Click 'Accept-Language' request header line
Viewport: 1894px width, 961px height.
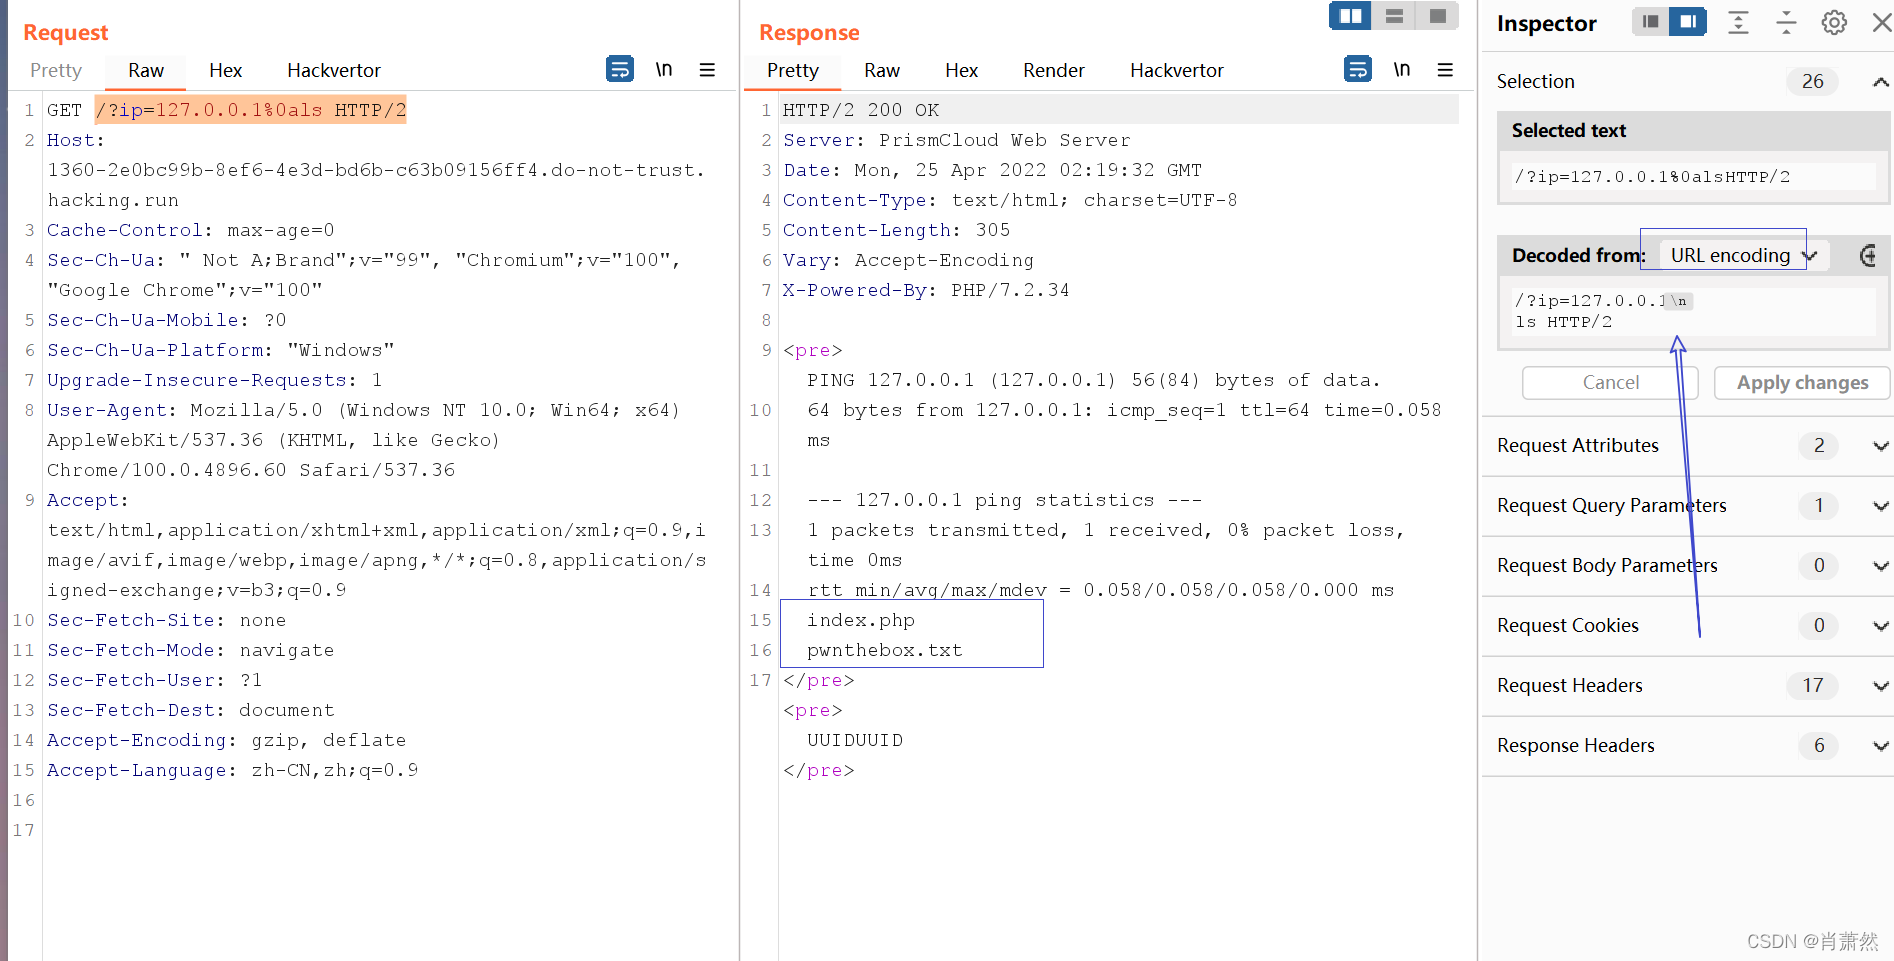233,770
